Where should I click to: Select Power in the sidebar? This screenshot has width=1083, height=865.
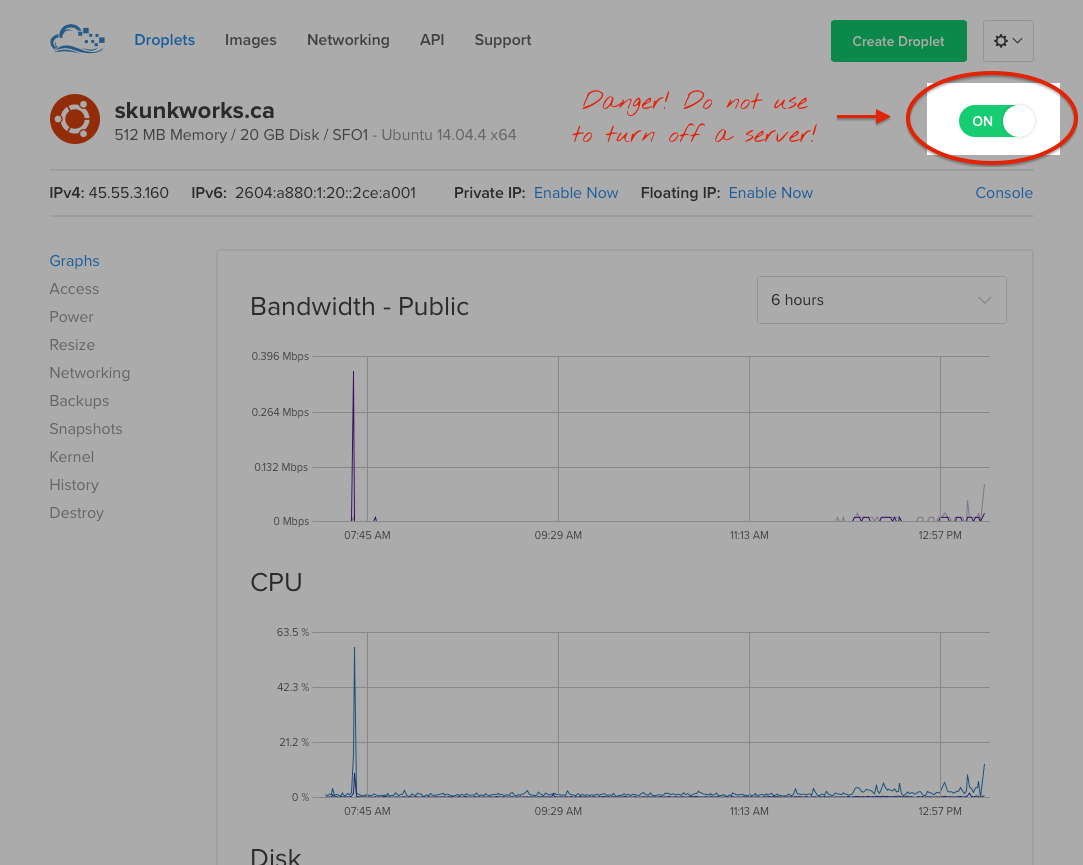click(71, 316)
